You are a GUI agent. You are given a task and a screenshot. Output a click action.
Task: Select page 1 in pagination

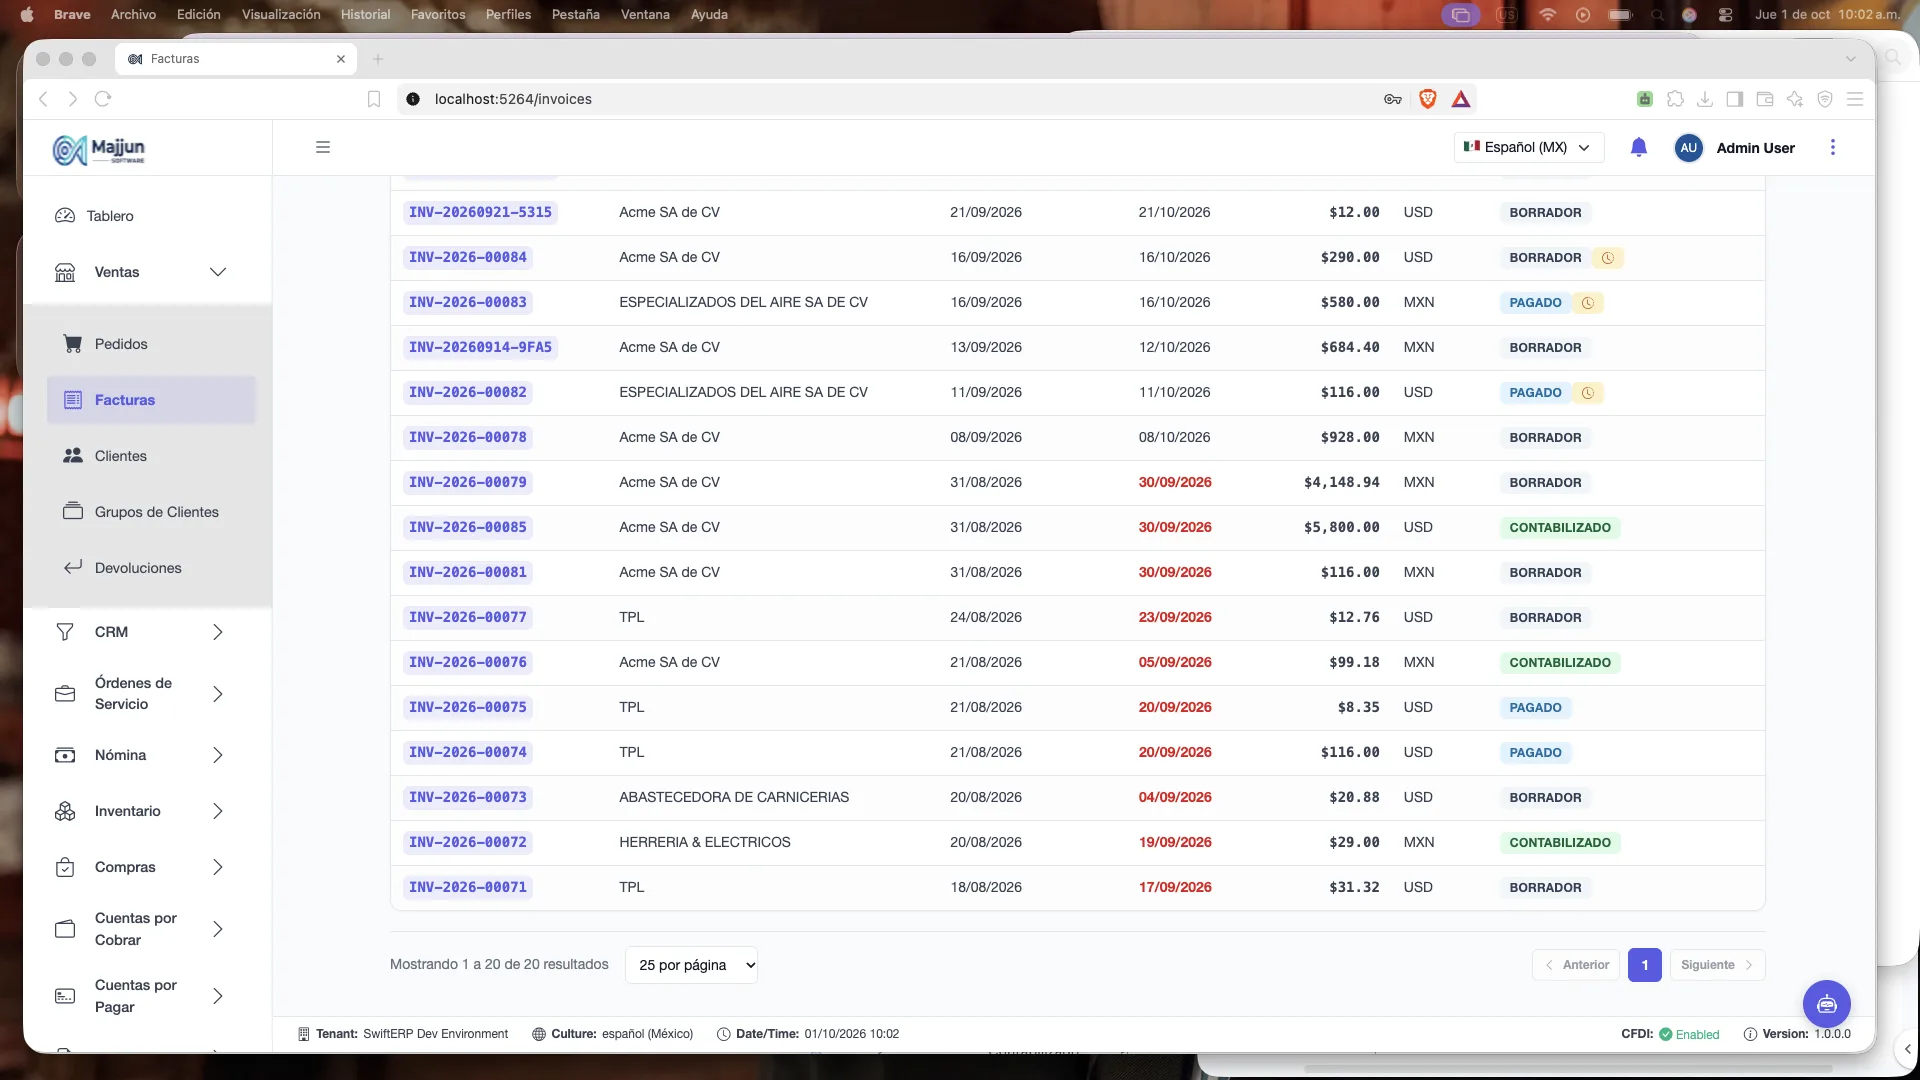(x=1645, y=965)
